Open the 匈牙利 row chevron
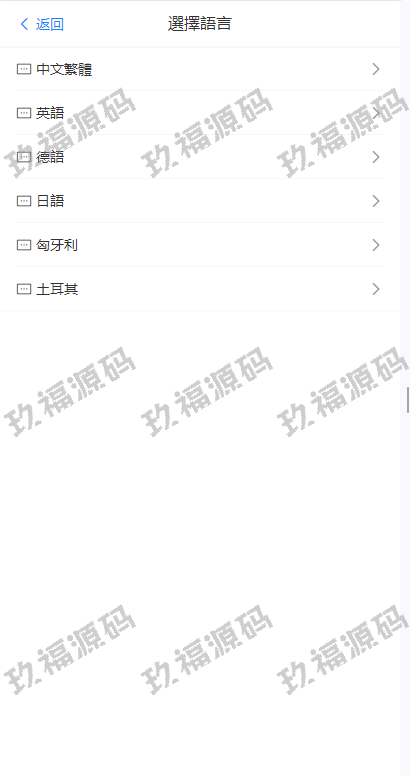The height and width of the screenshot is (776, 410). [376, 245]
